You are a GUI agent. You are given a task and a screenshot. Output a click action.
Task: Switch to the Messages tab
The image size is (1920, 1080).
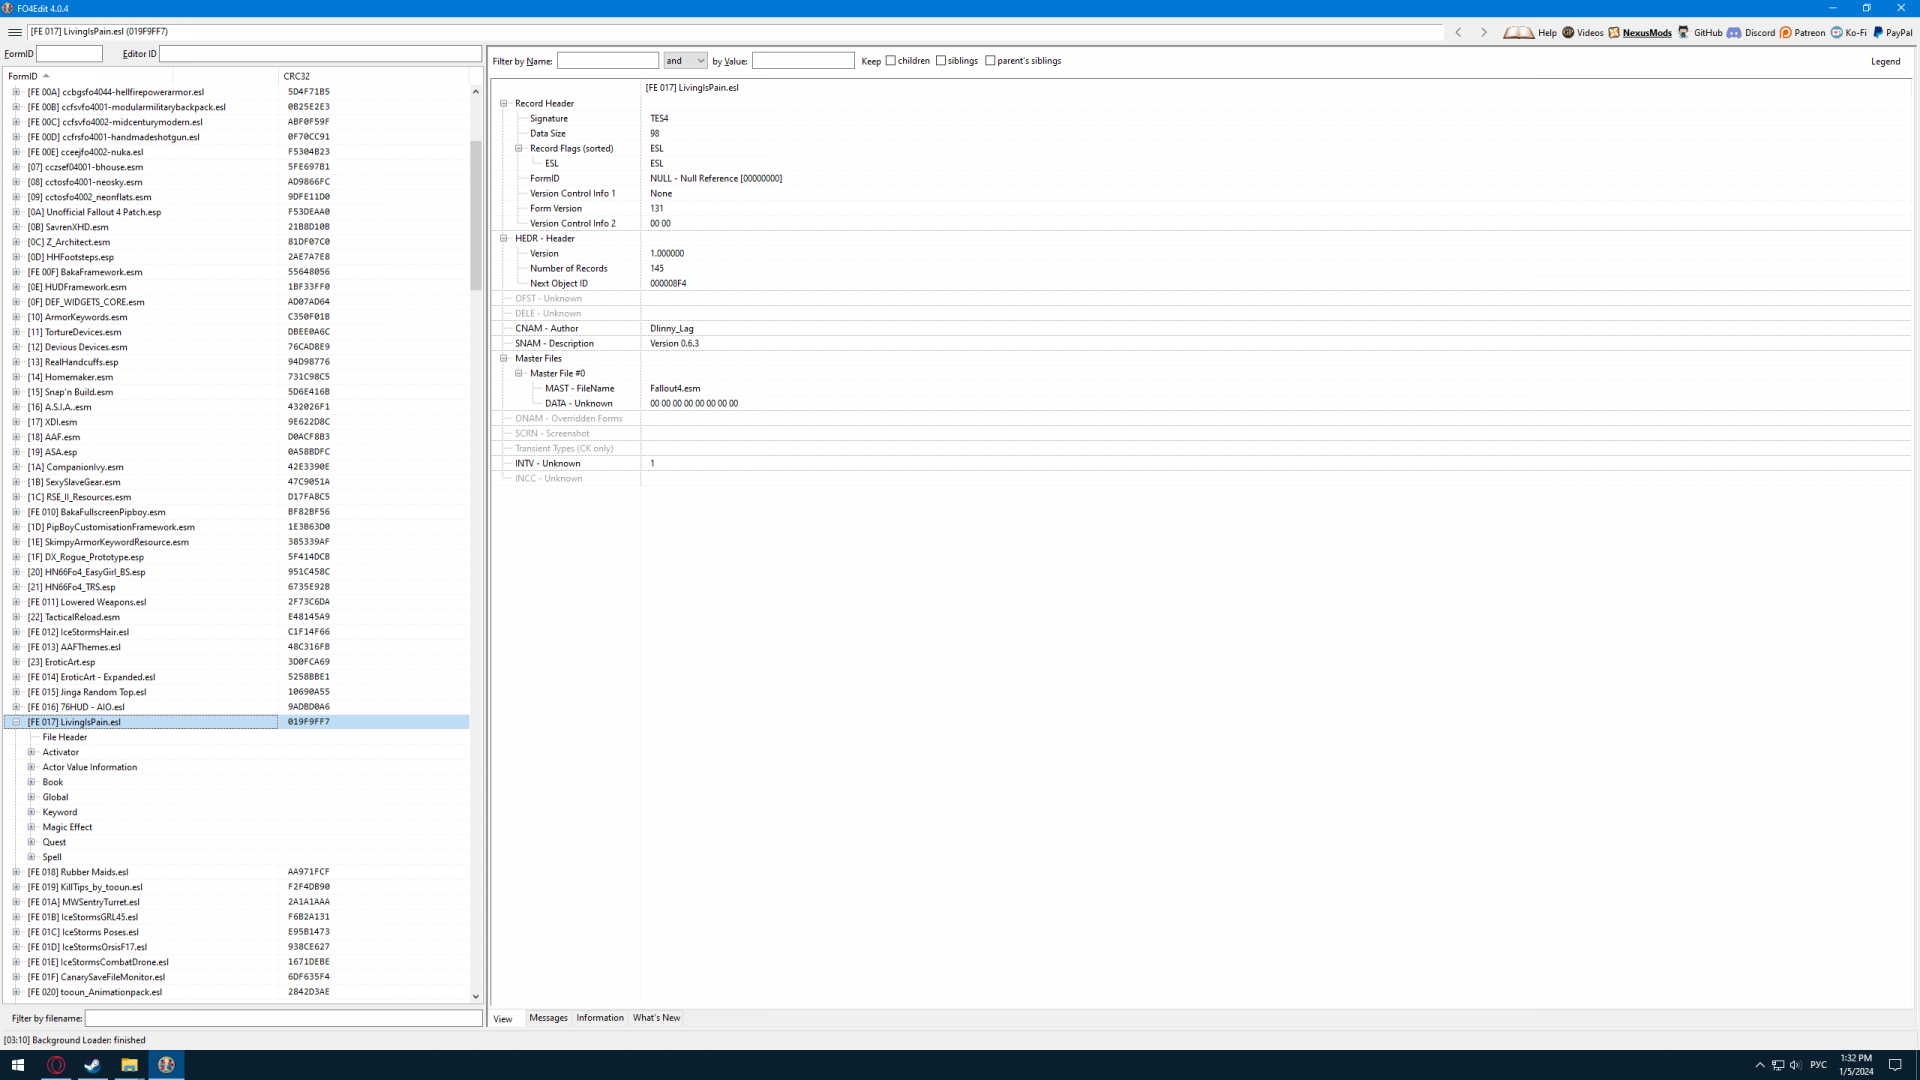[x=548, y=1018]
